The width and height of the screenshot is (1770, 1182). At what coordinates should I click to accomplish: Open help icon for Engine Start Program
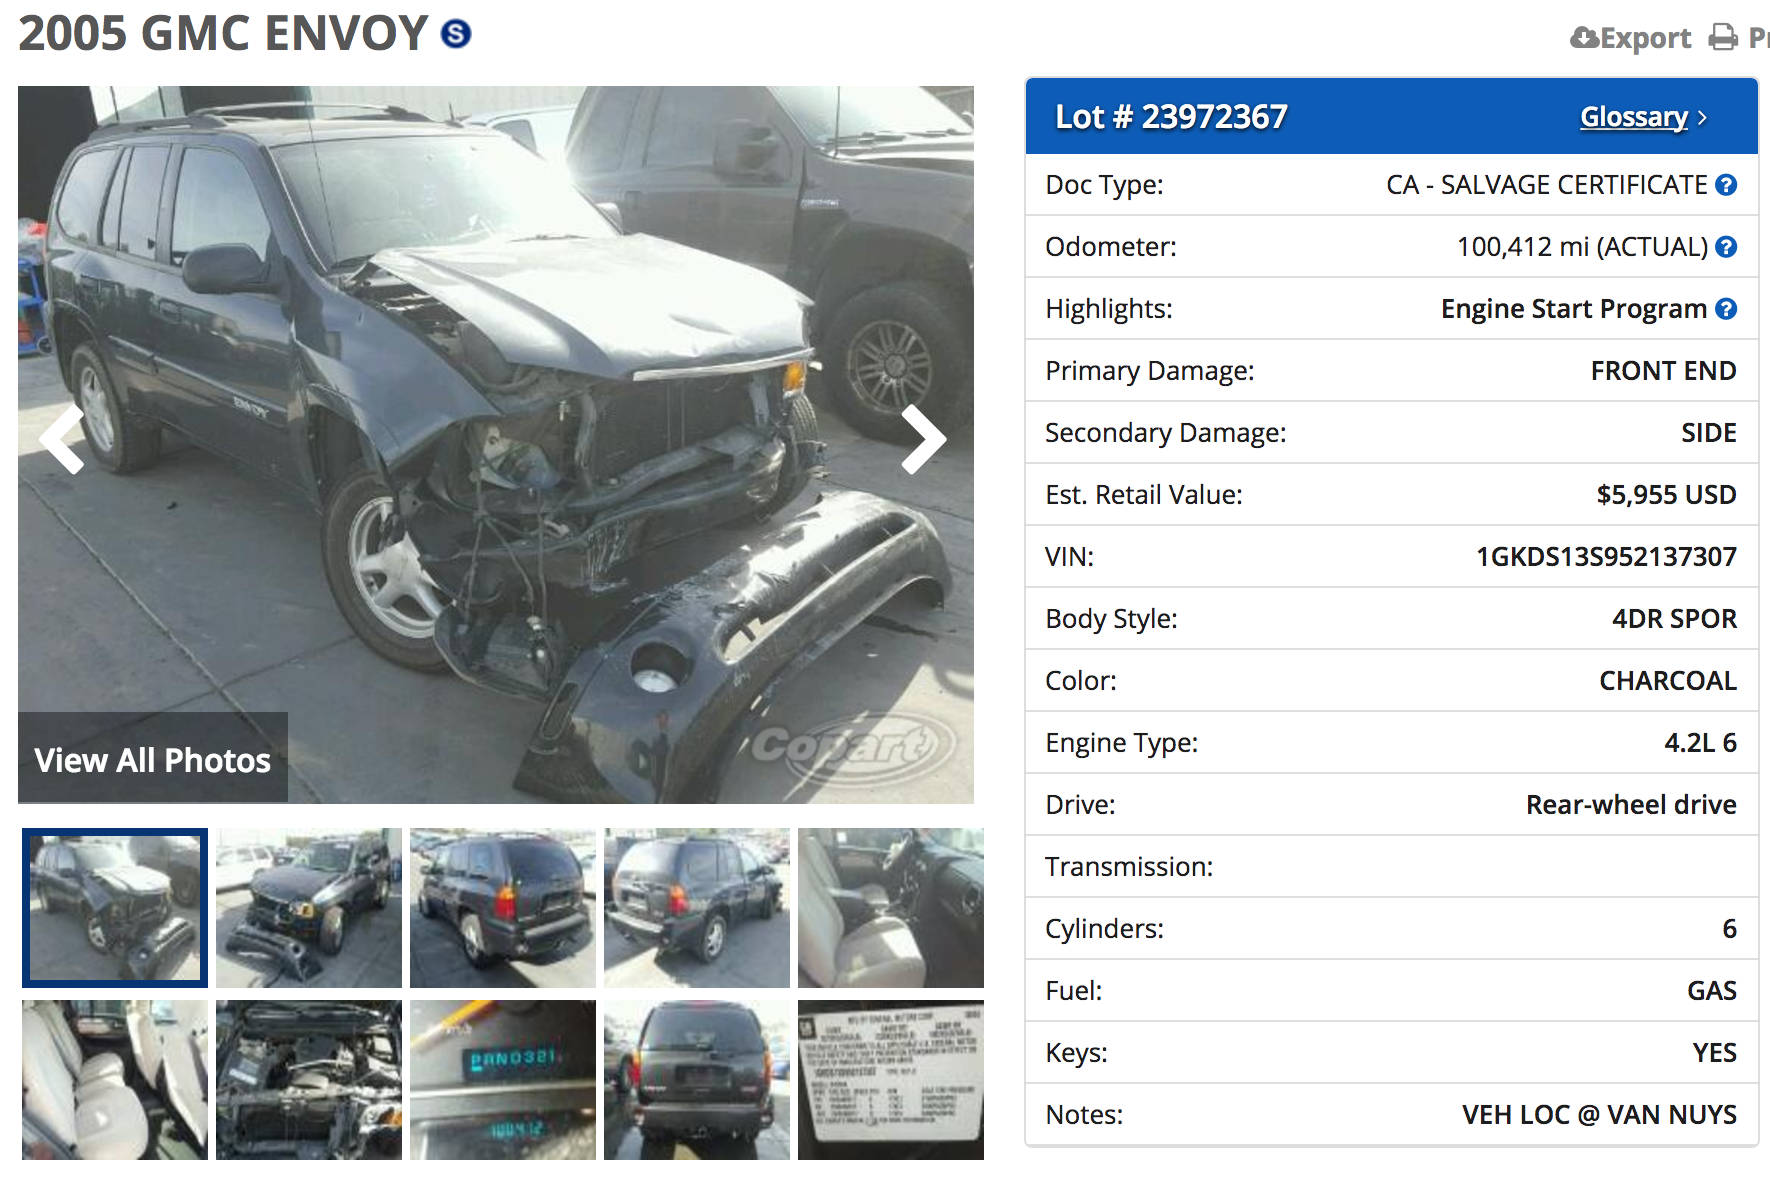[x=1726, y=309]
